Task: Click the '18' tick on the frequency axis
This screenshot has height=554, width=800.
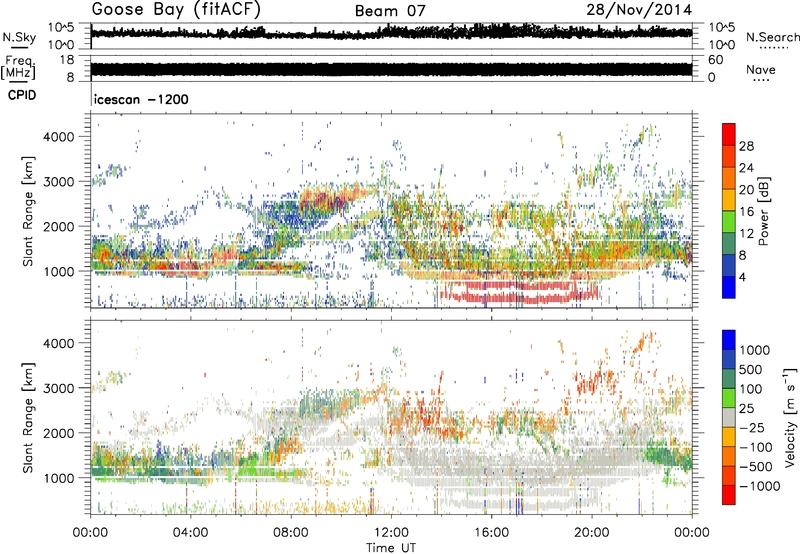Action: point(67,60)
